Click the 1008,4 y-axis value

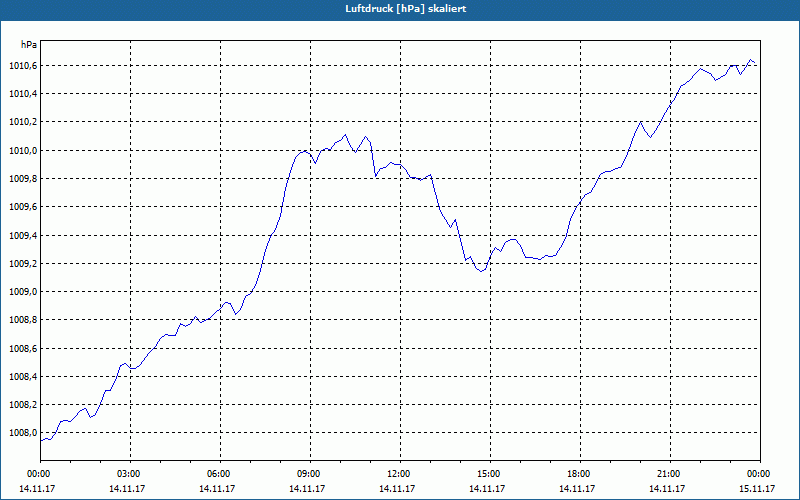coord(22,377)
